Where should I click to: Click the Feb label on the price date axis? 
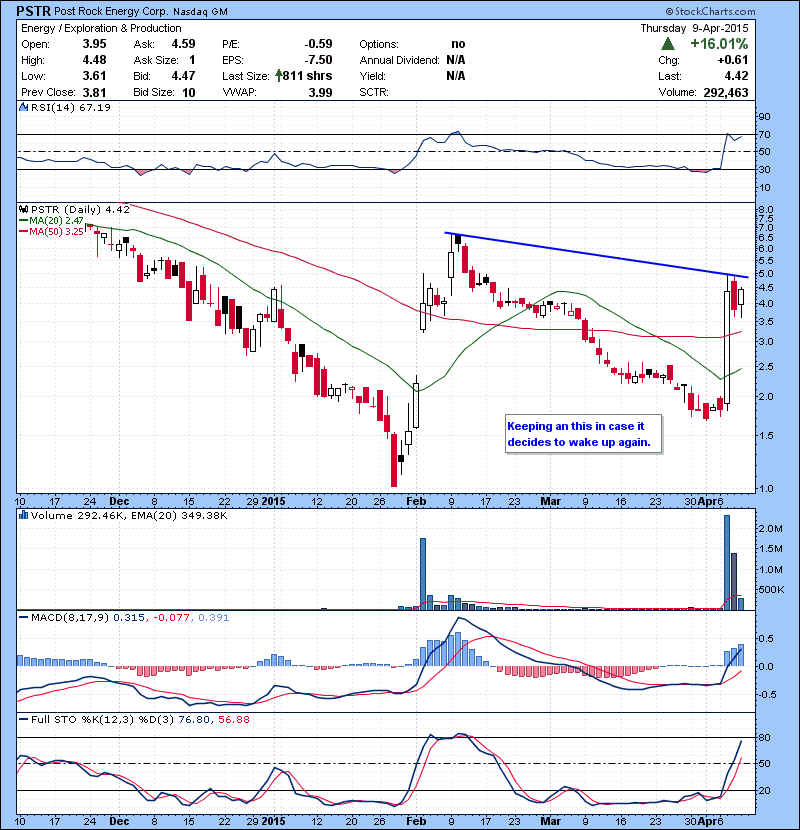point(416,501)
